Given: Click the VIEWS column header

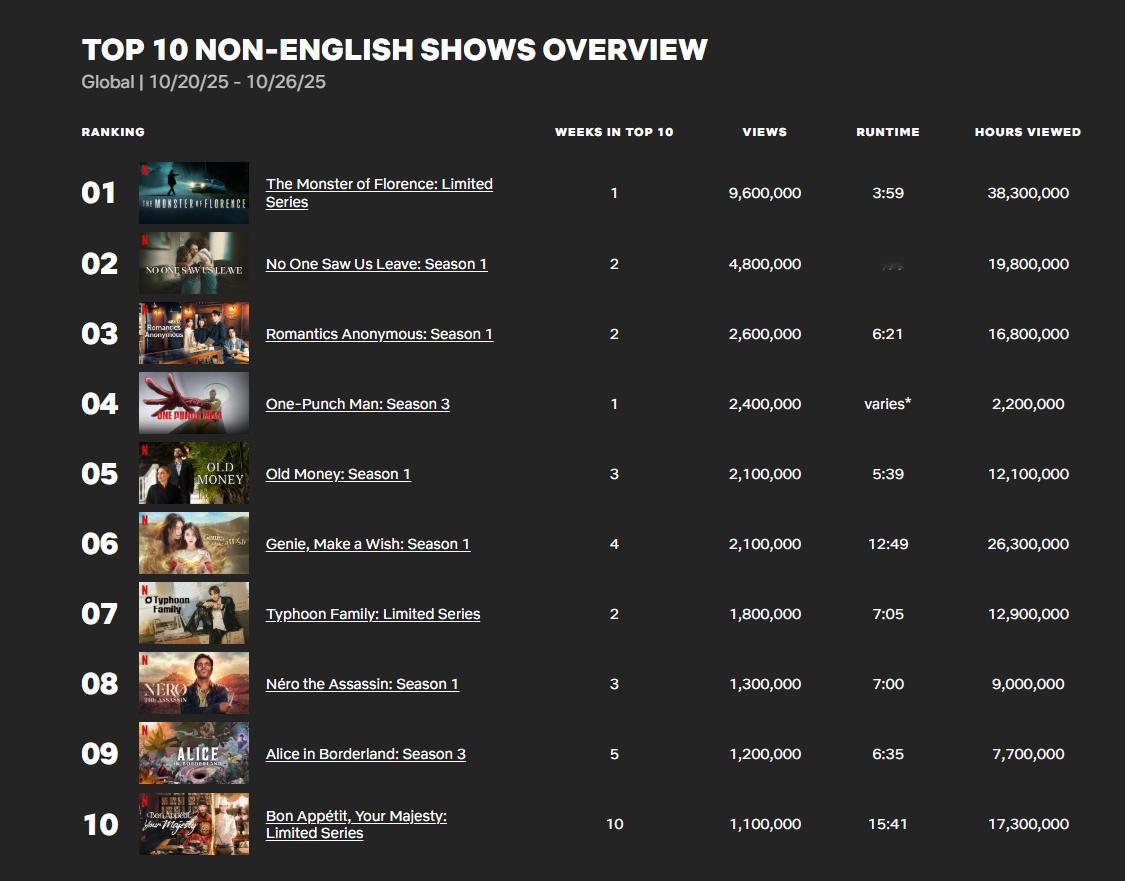Looking at the screenshot, I should point(765,132).
